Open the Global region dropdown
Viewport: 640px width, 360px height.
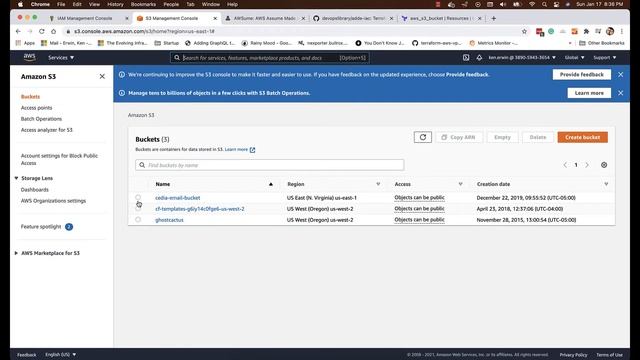[574, 58]
